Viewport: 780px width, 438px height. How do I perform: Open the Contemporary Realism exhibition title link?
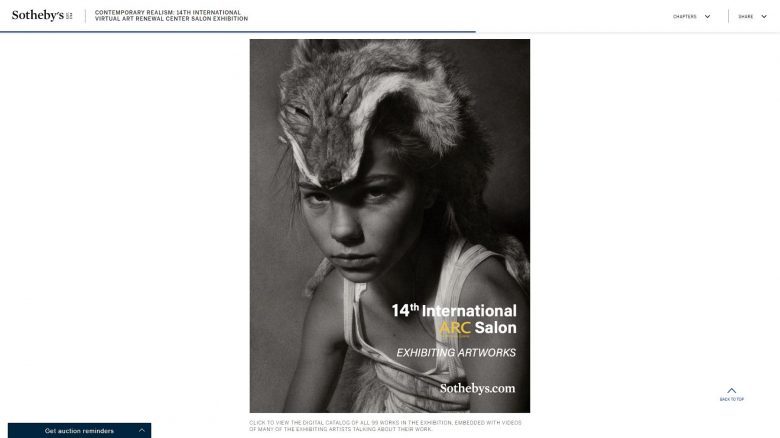[171, 15]
